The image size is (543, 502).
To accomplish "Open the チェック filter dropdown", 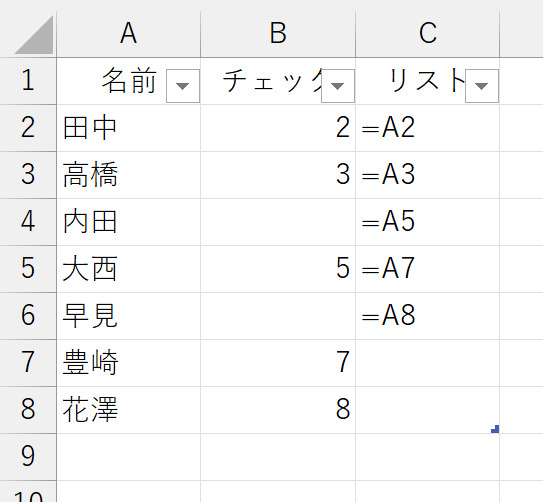I will [338, 86].
